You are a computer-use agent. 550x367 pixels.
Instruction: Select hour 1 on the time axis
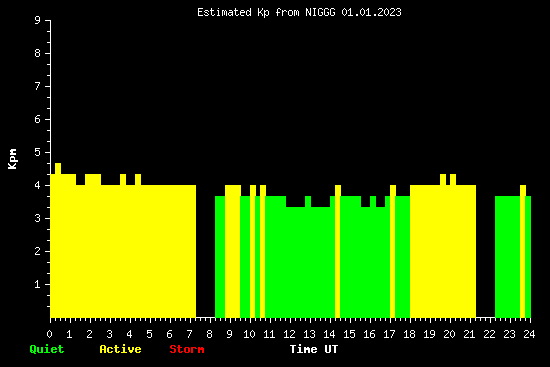point(69,334)
